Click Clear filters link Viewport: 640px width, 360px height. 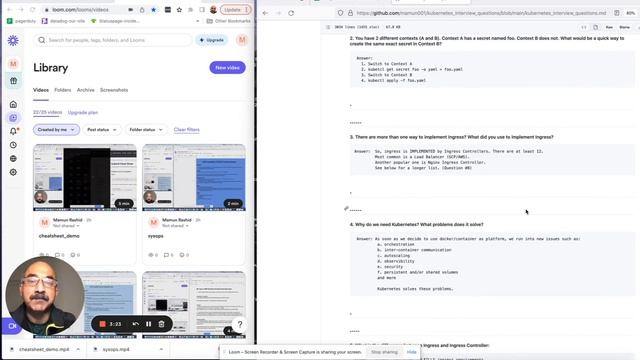click(x=187, y=129)
